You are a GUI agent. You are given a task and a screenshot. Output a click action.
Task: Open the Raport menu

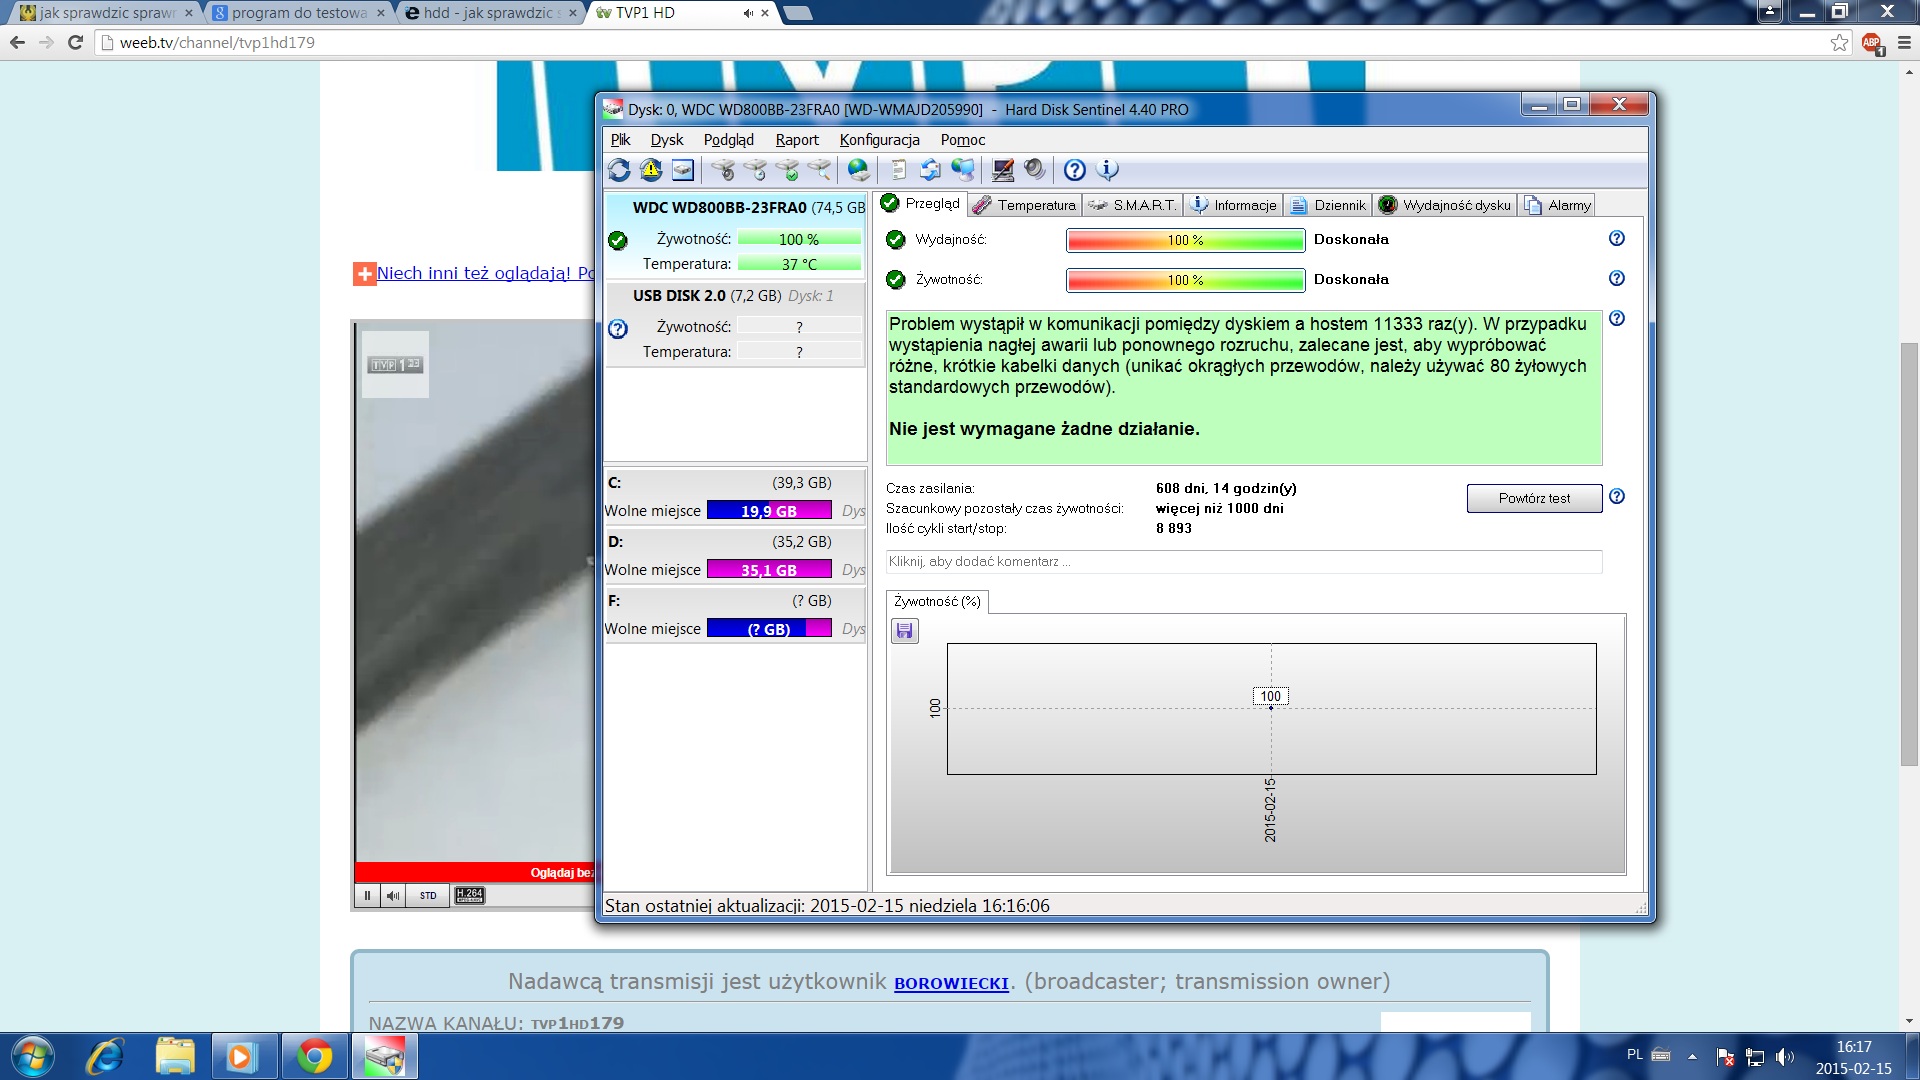click(x=797, y=140)
